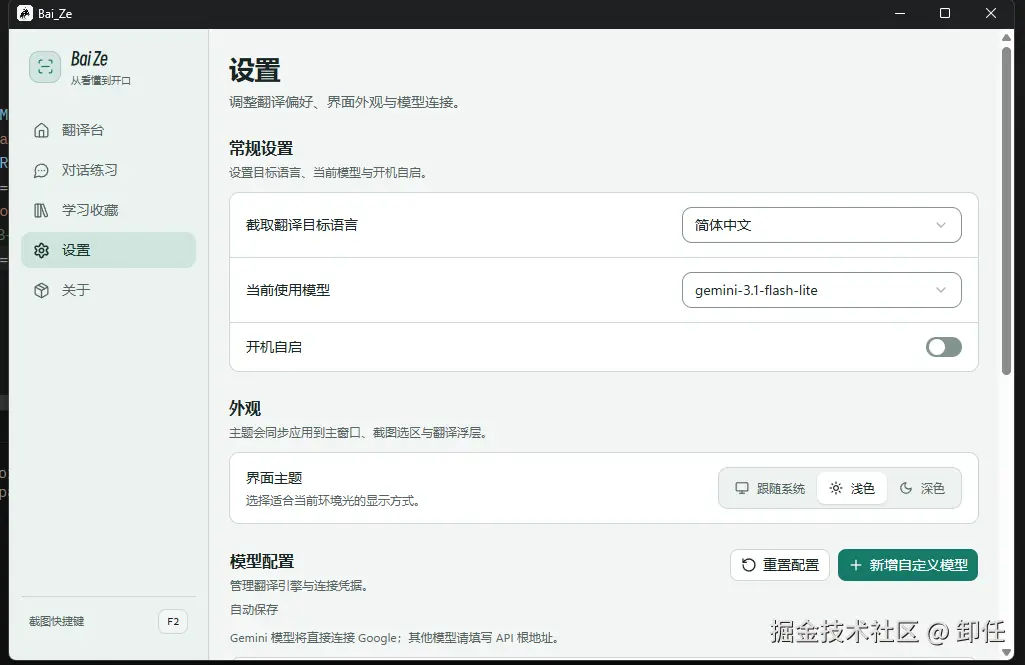
Task: Click the reset arrow icon in 重置配置
Action: 748,565
